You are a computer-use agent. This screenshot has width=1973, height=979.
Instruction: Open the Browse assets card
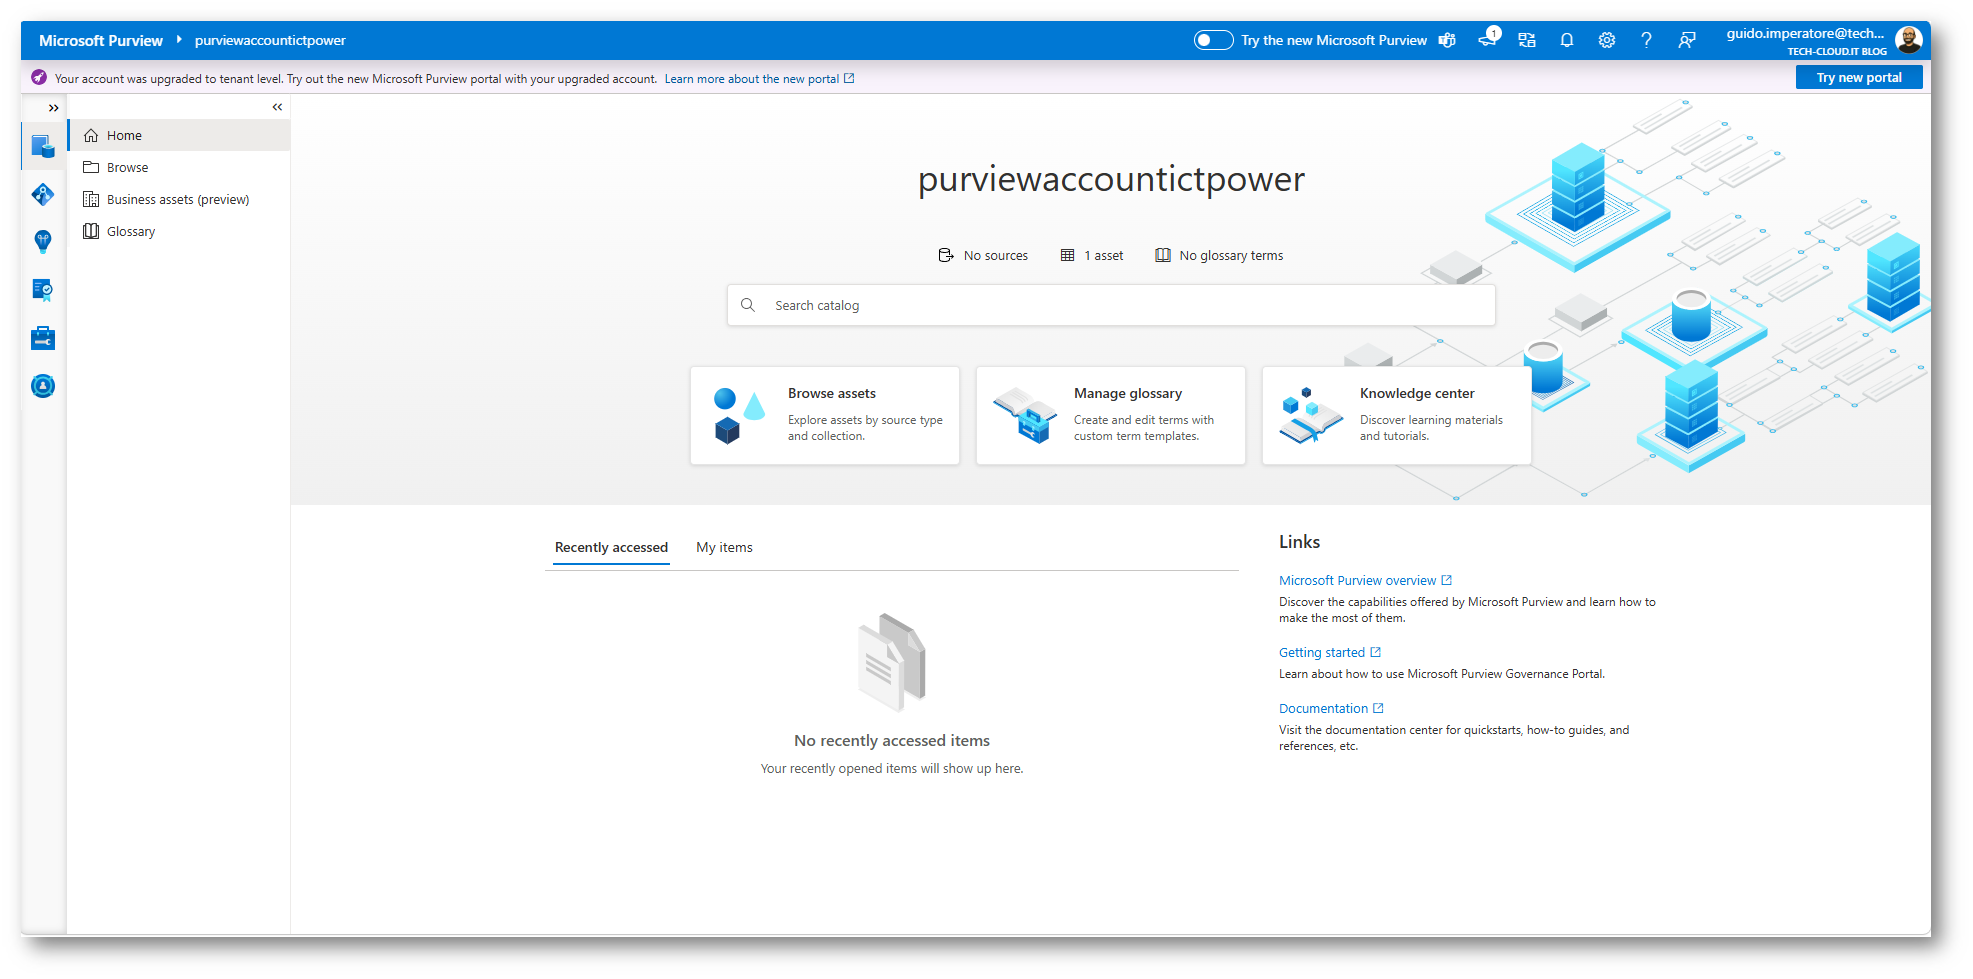tap(825, 415)
